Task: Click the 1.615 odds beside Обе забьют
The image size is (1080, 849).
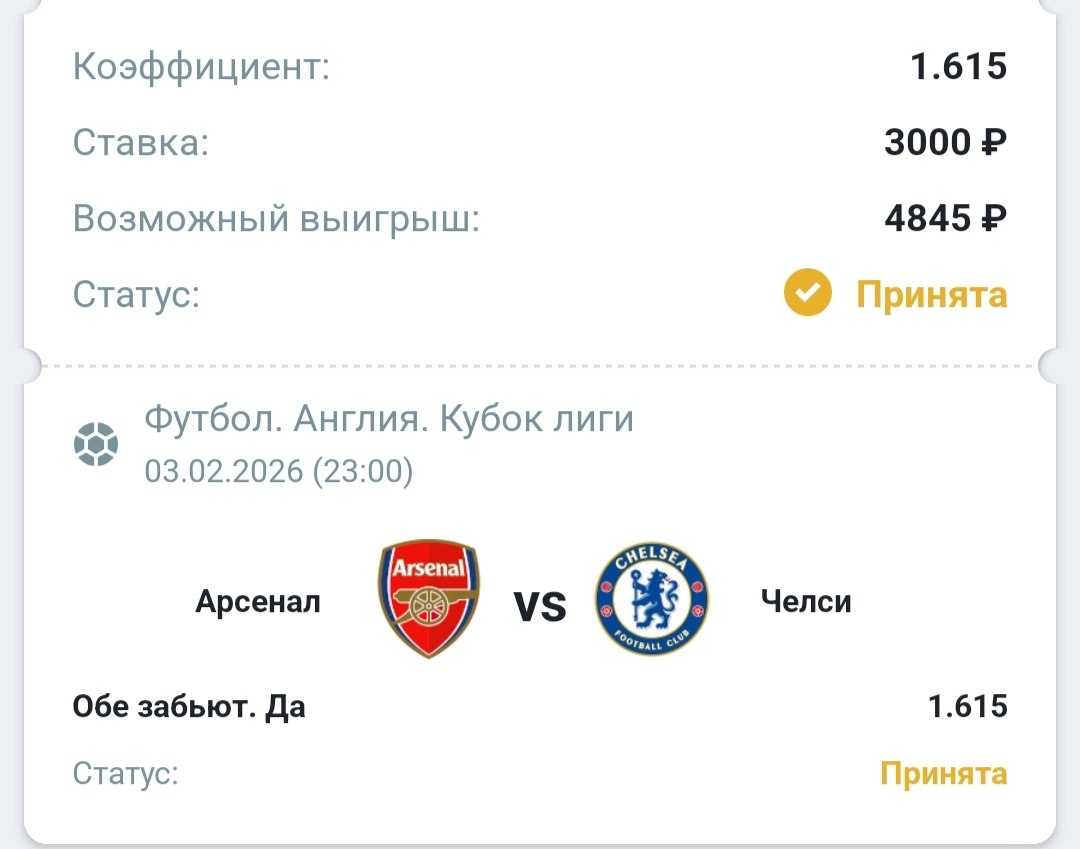Action: [967, 707]
